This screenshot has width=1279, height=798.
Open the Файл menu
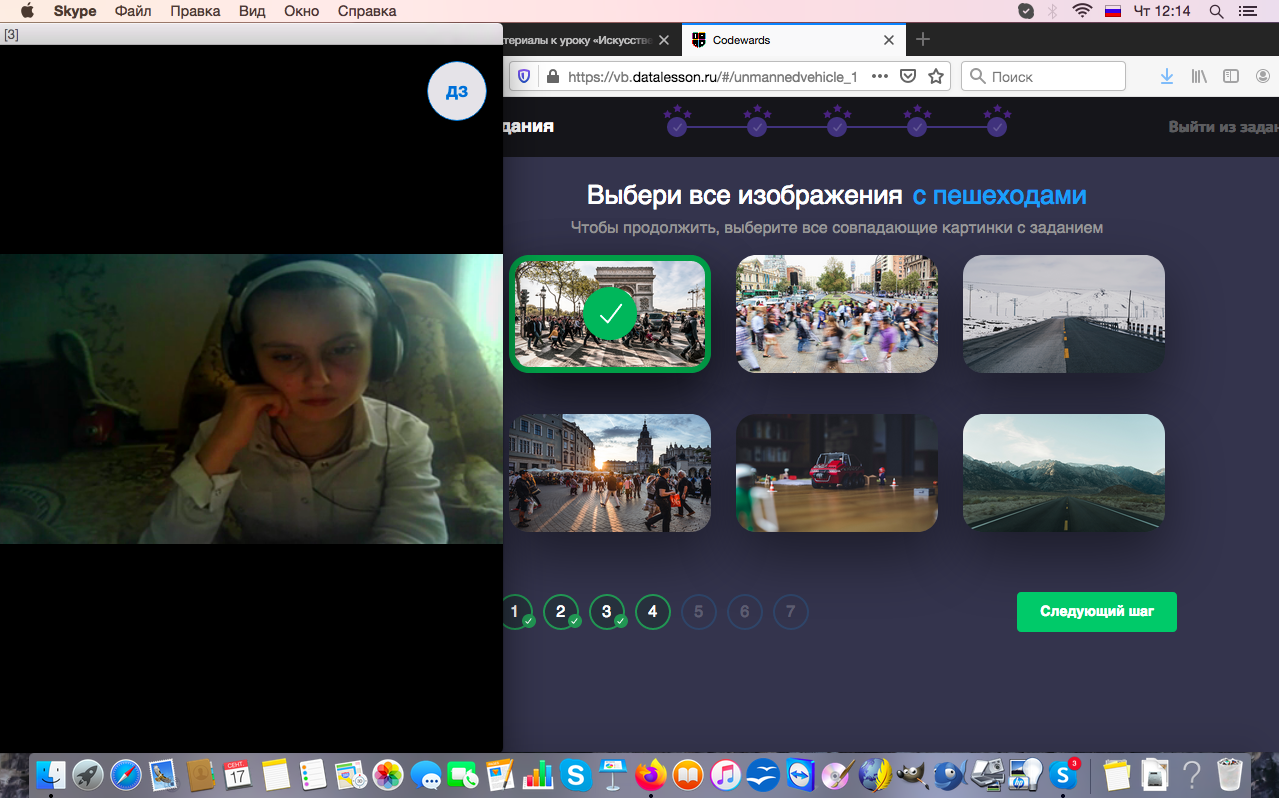pos(133,11)
